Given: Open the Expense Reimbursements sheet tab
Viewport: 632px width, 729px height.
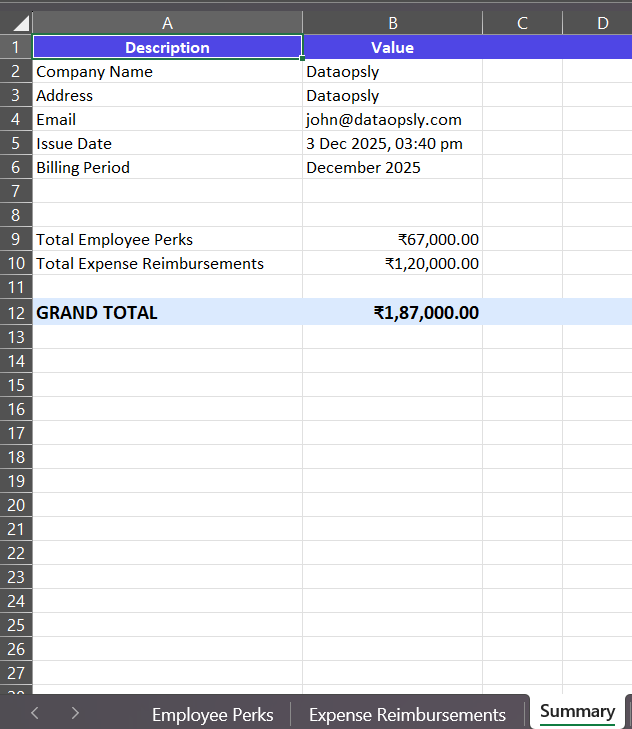Looking at the screenshot, I should click(407, 714).
